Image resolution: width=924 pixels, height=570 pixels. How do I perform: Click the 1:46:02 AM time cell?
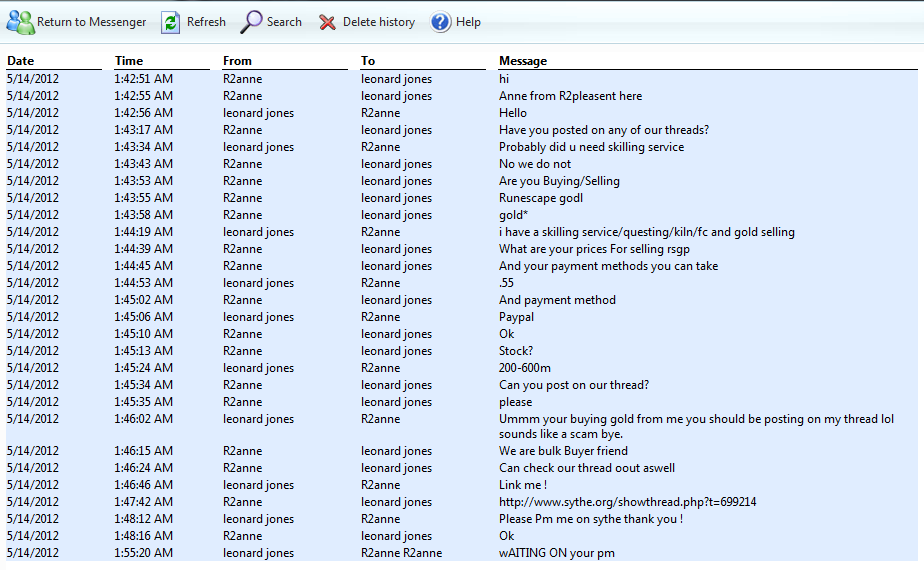143,419
